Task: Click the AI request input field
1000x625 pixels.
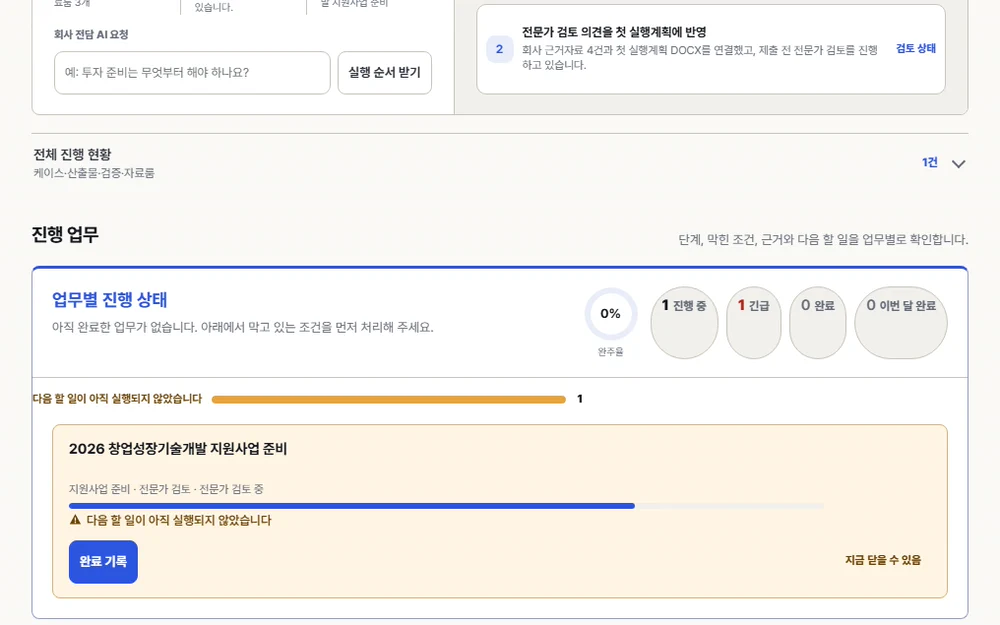Action: 192,73
